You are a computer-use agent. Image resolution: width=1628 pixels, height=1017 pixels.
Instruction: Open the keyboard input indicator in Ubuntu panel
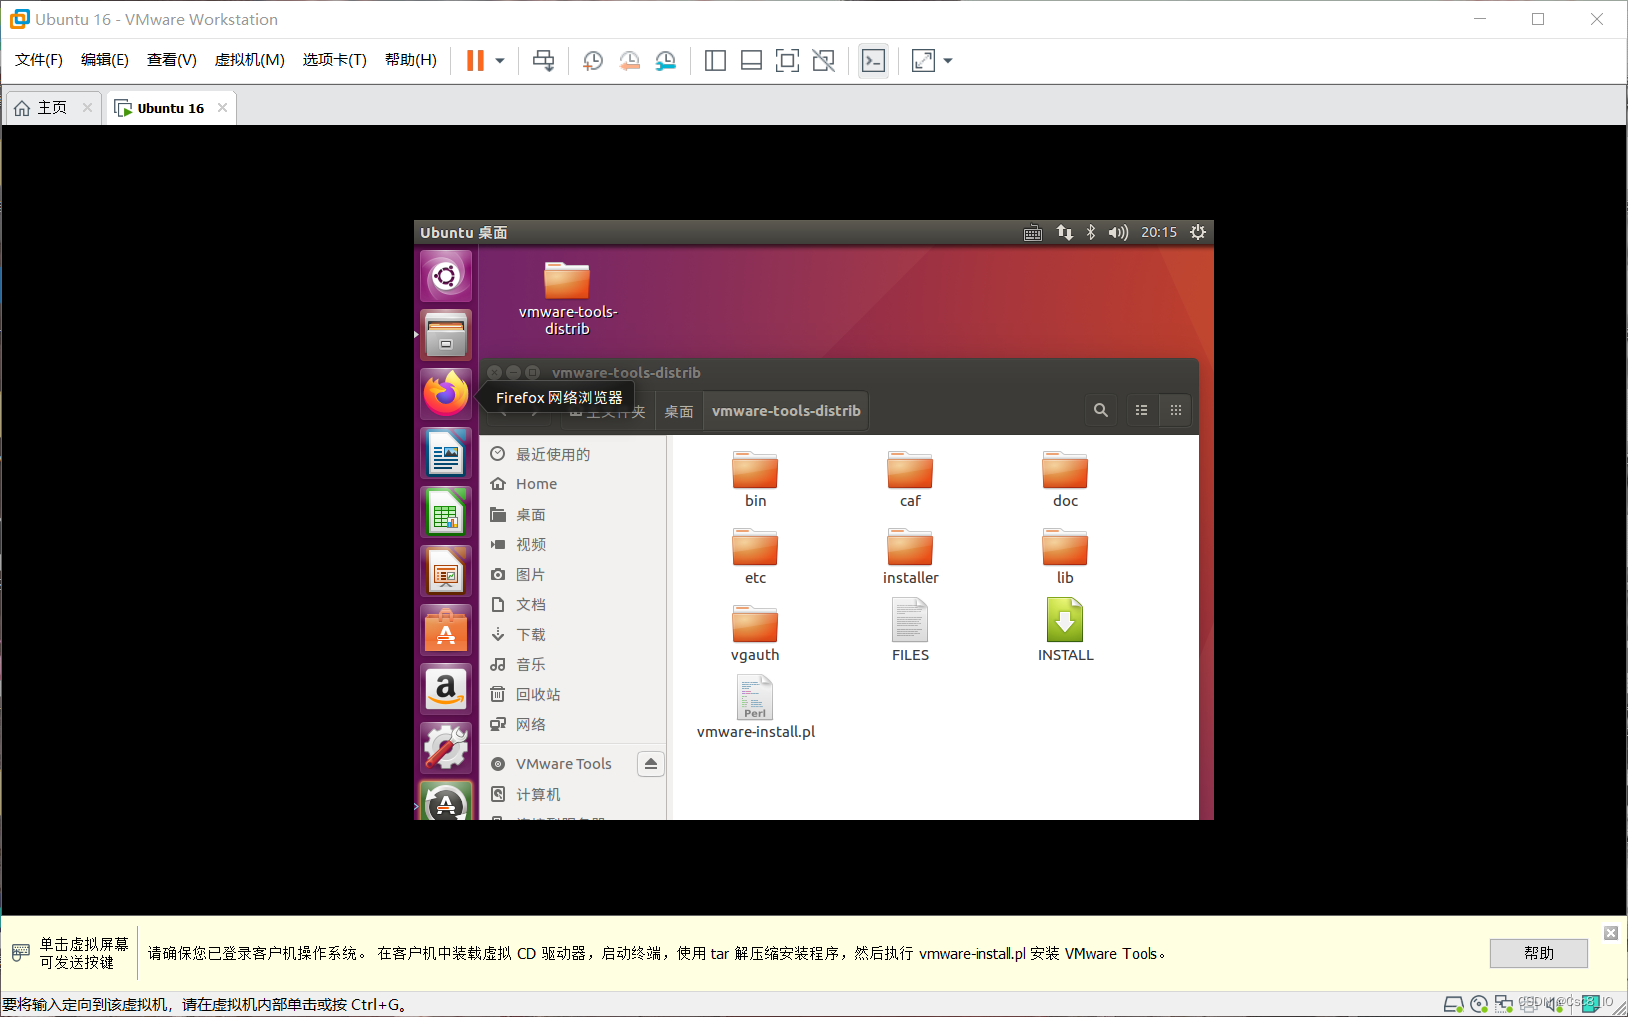[1033, 232]
